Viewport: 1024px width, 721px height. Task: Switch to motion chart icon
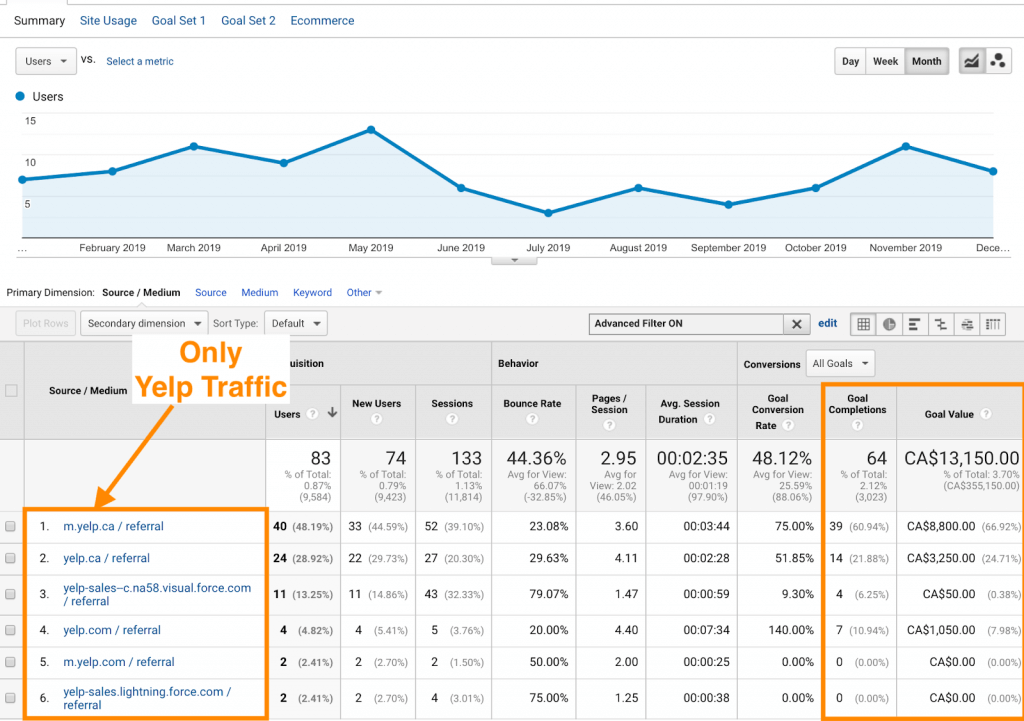998,61
